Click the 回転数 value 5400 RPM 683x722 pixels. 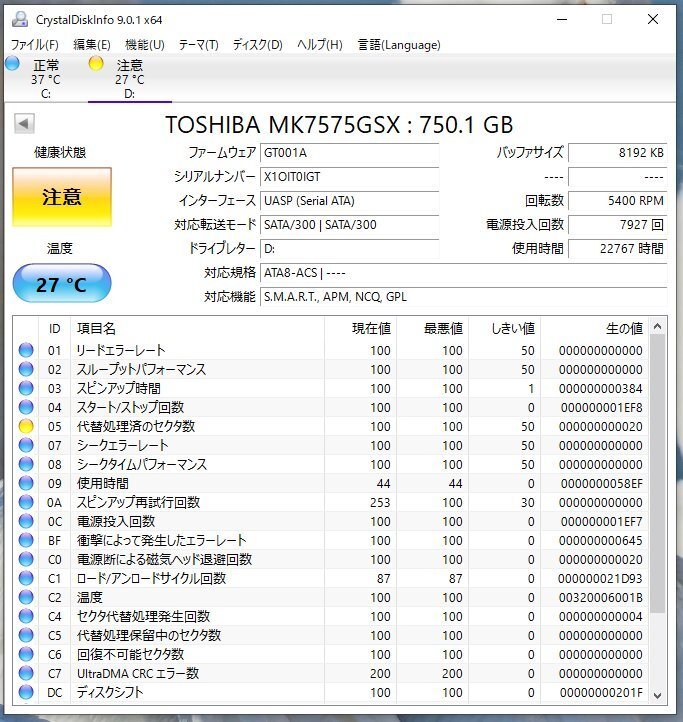pyautogui.click(x=618, y=201)
